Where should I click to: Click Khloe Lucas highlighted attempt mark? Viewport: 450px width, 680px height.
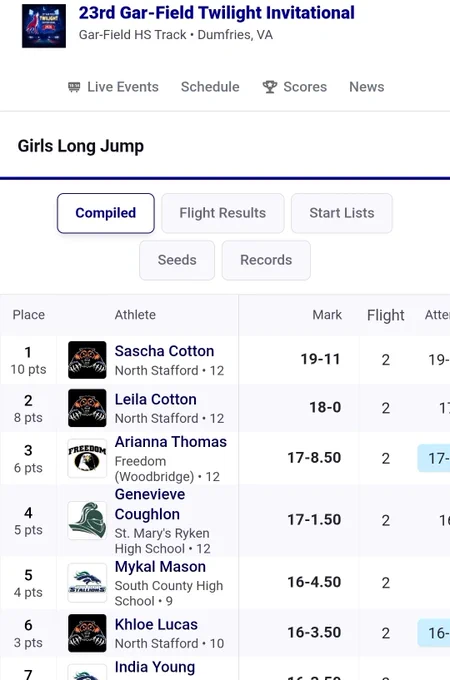point(434,633)
